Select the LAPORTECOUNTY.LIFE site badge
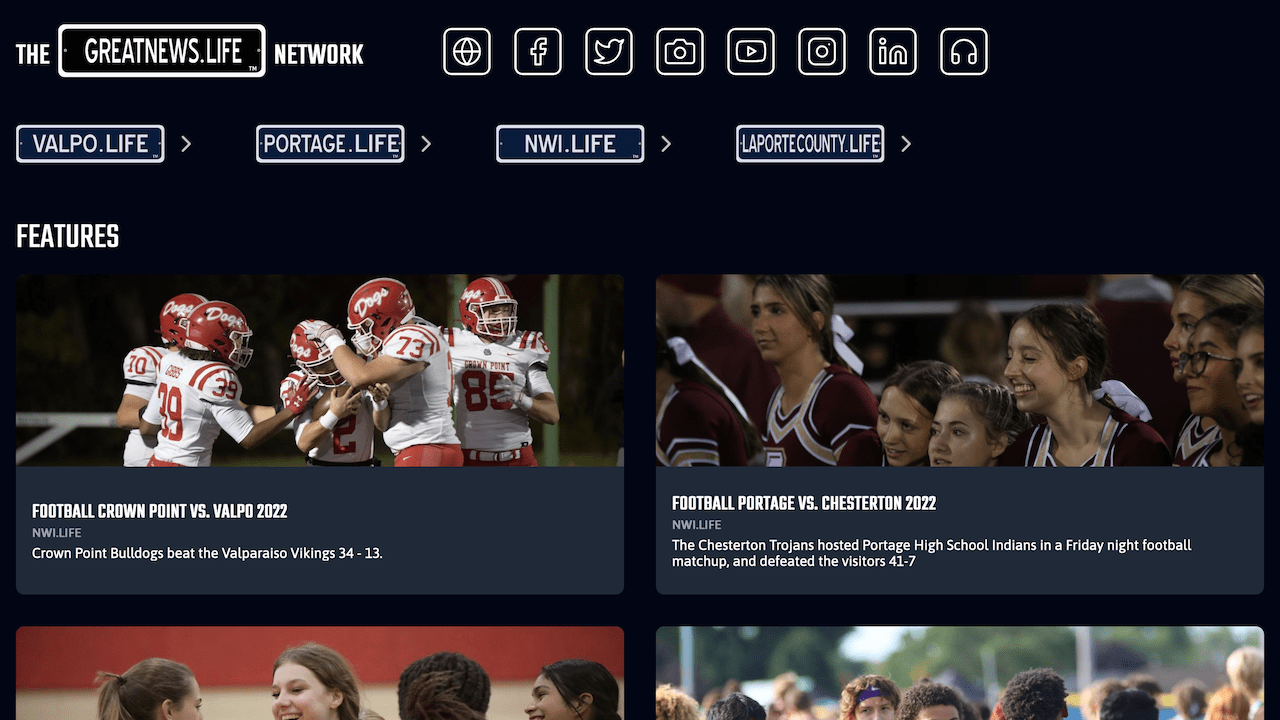 click(810, 144)
